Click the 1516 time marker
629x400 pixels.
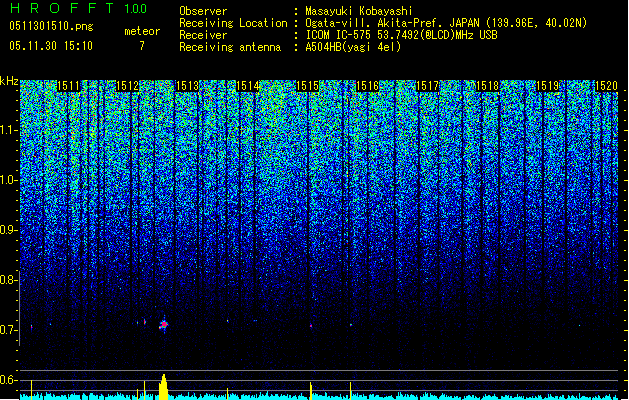point(368,86)
